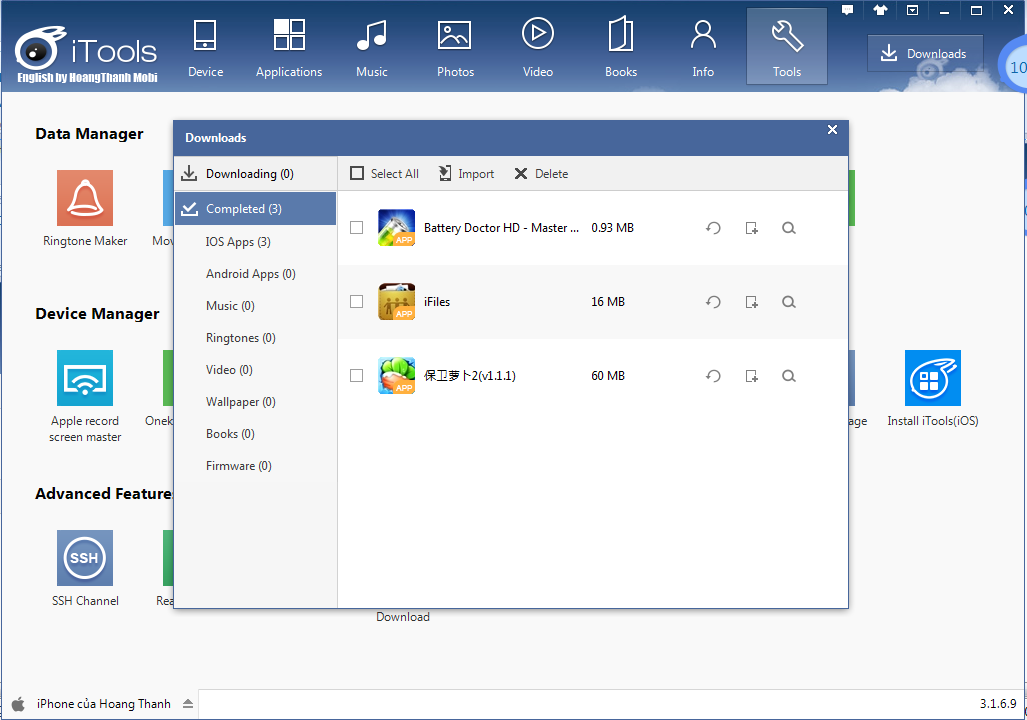The image size is (1027, 720).
Task: Open the Video tab
Action: click(538, 48)
